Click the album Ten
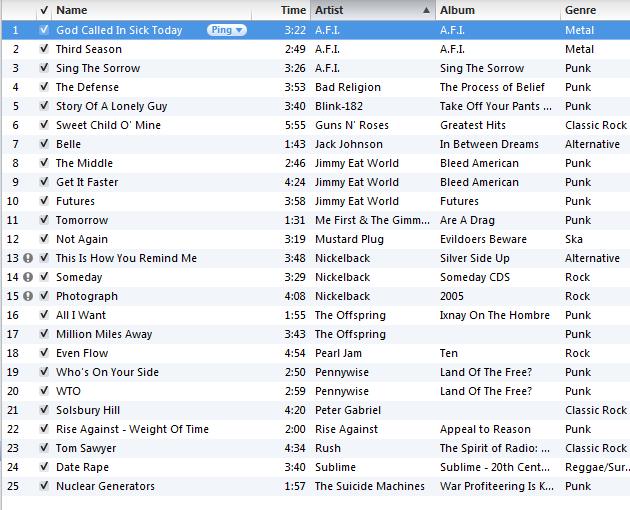630x510 pixels. tap(449, 353)
